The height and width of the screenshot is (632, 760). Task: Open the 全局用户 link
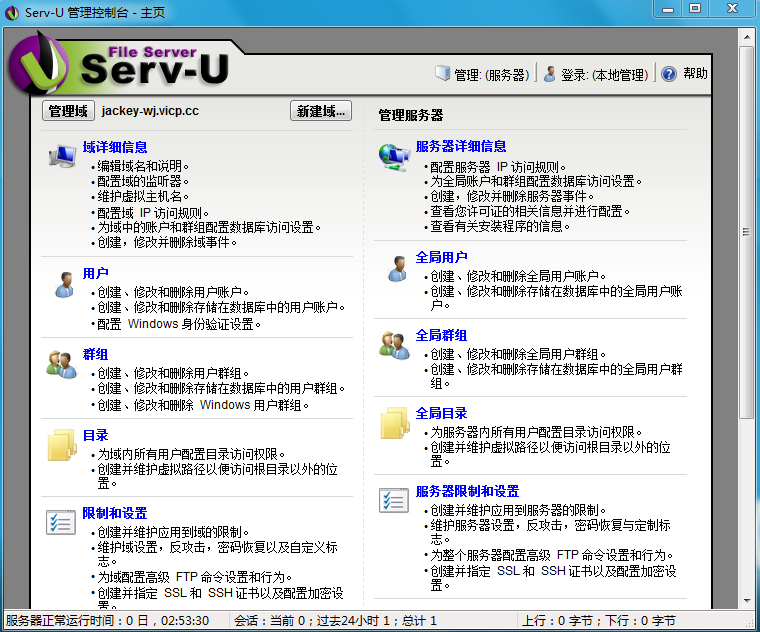tap(442, 257)
